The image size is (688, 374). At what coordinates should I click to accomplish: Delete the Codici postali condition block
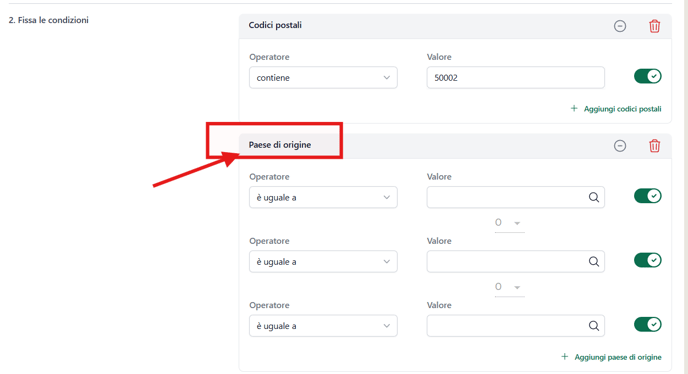(x=654, y=26)
